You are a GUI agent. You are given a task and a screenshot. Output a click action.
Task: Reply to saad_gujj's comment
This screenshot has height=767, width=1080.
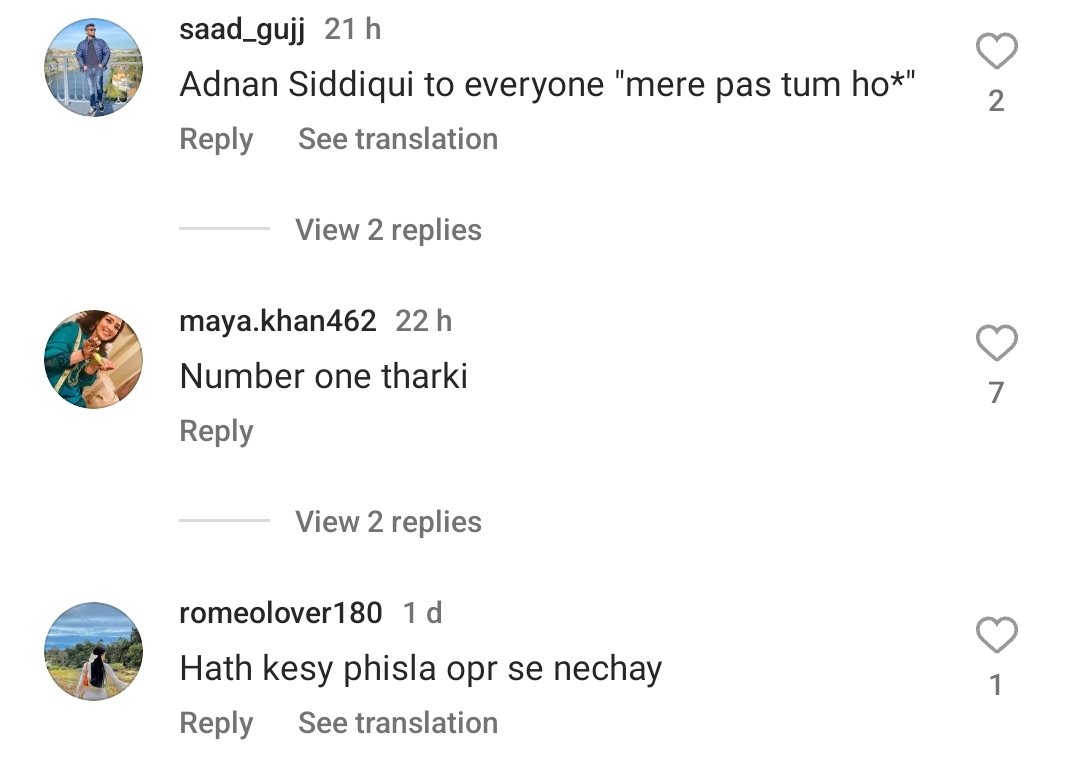(216, 139)
